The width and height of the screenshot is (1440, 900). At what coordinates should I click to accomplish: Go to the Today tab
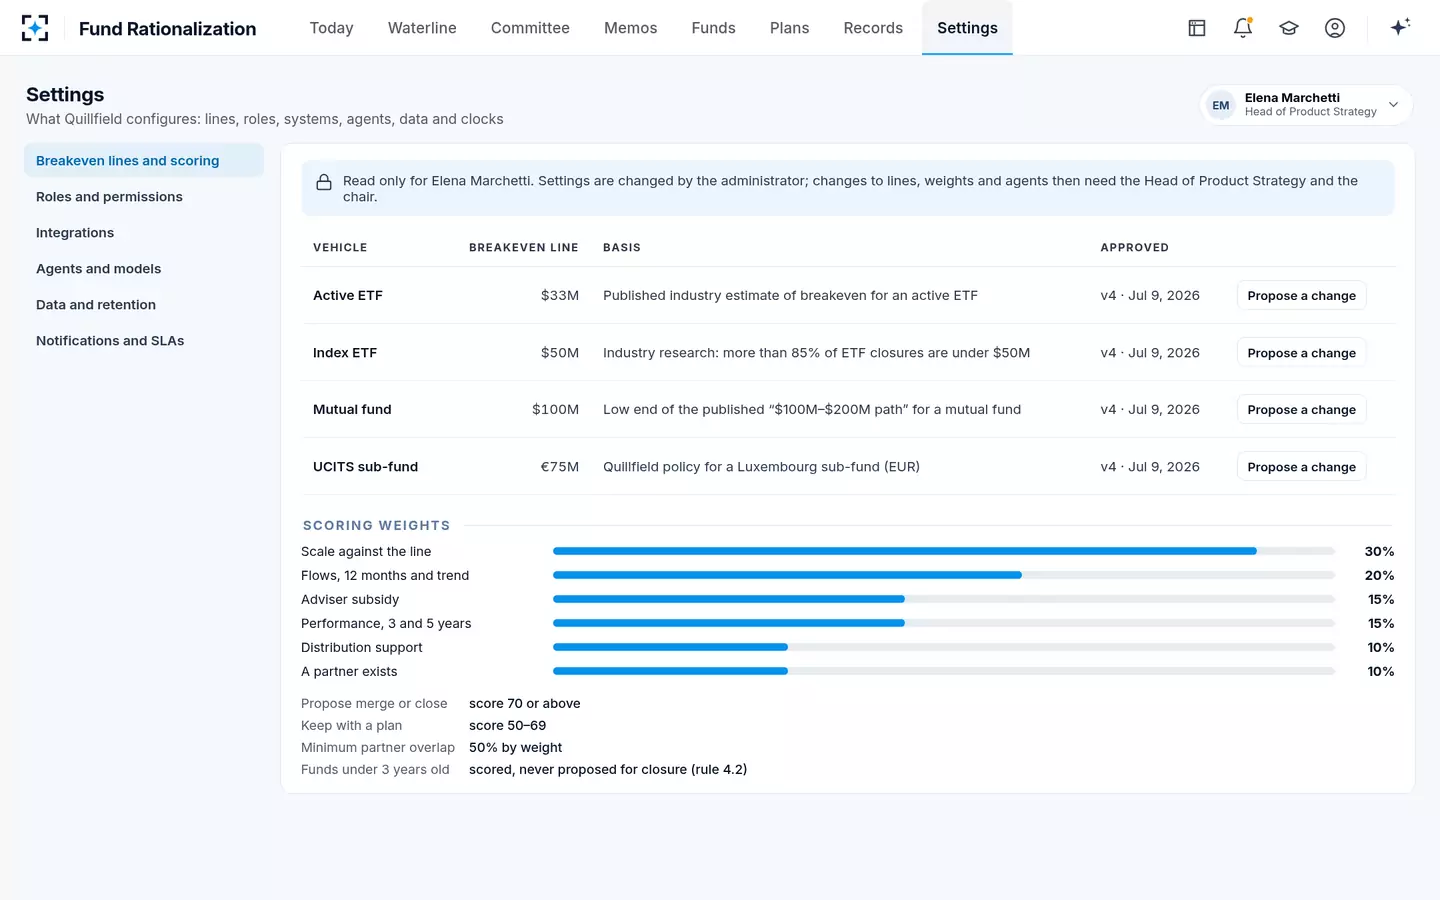(331, 28)
